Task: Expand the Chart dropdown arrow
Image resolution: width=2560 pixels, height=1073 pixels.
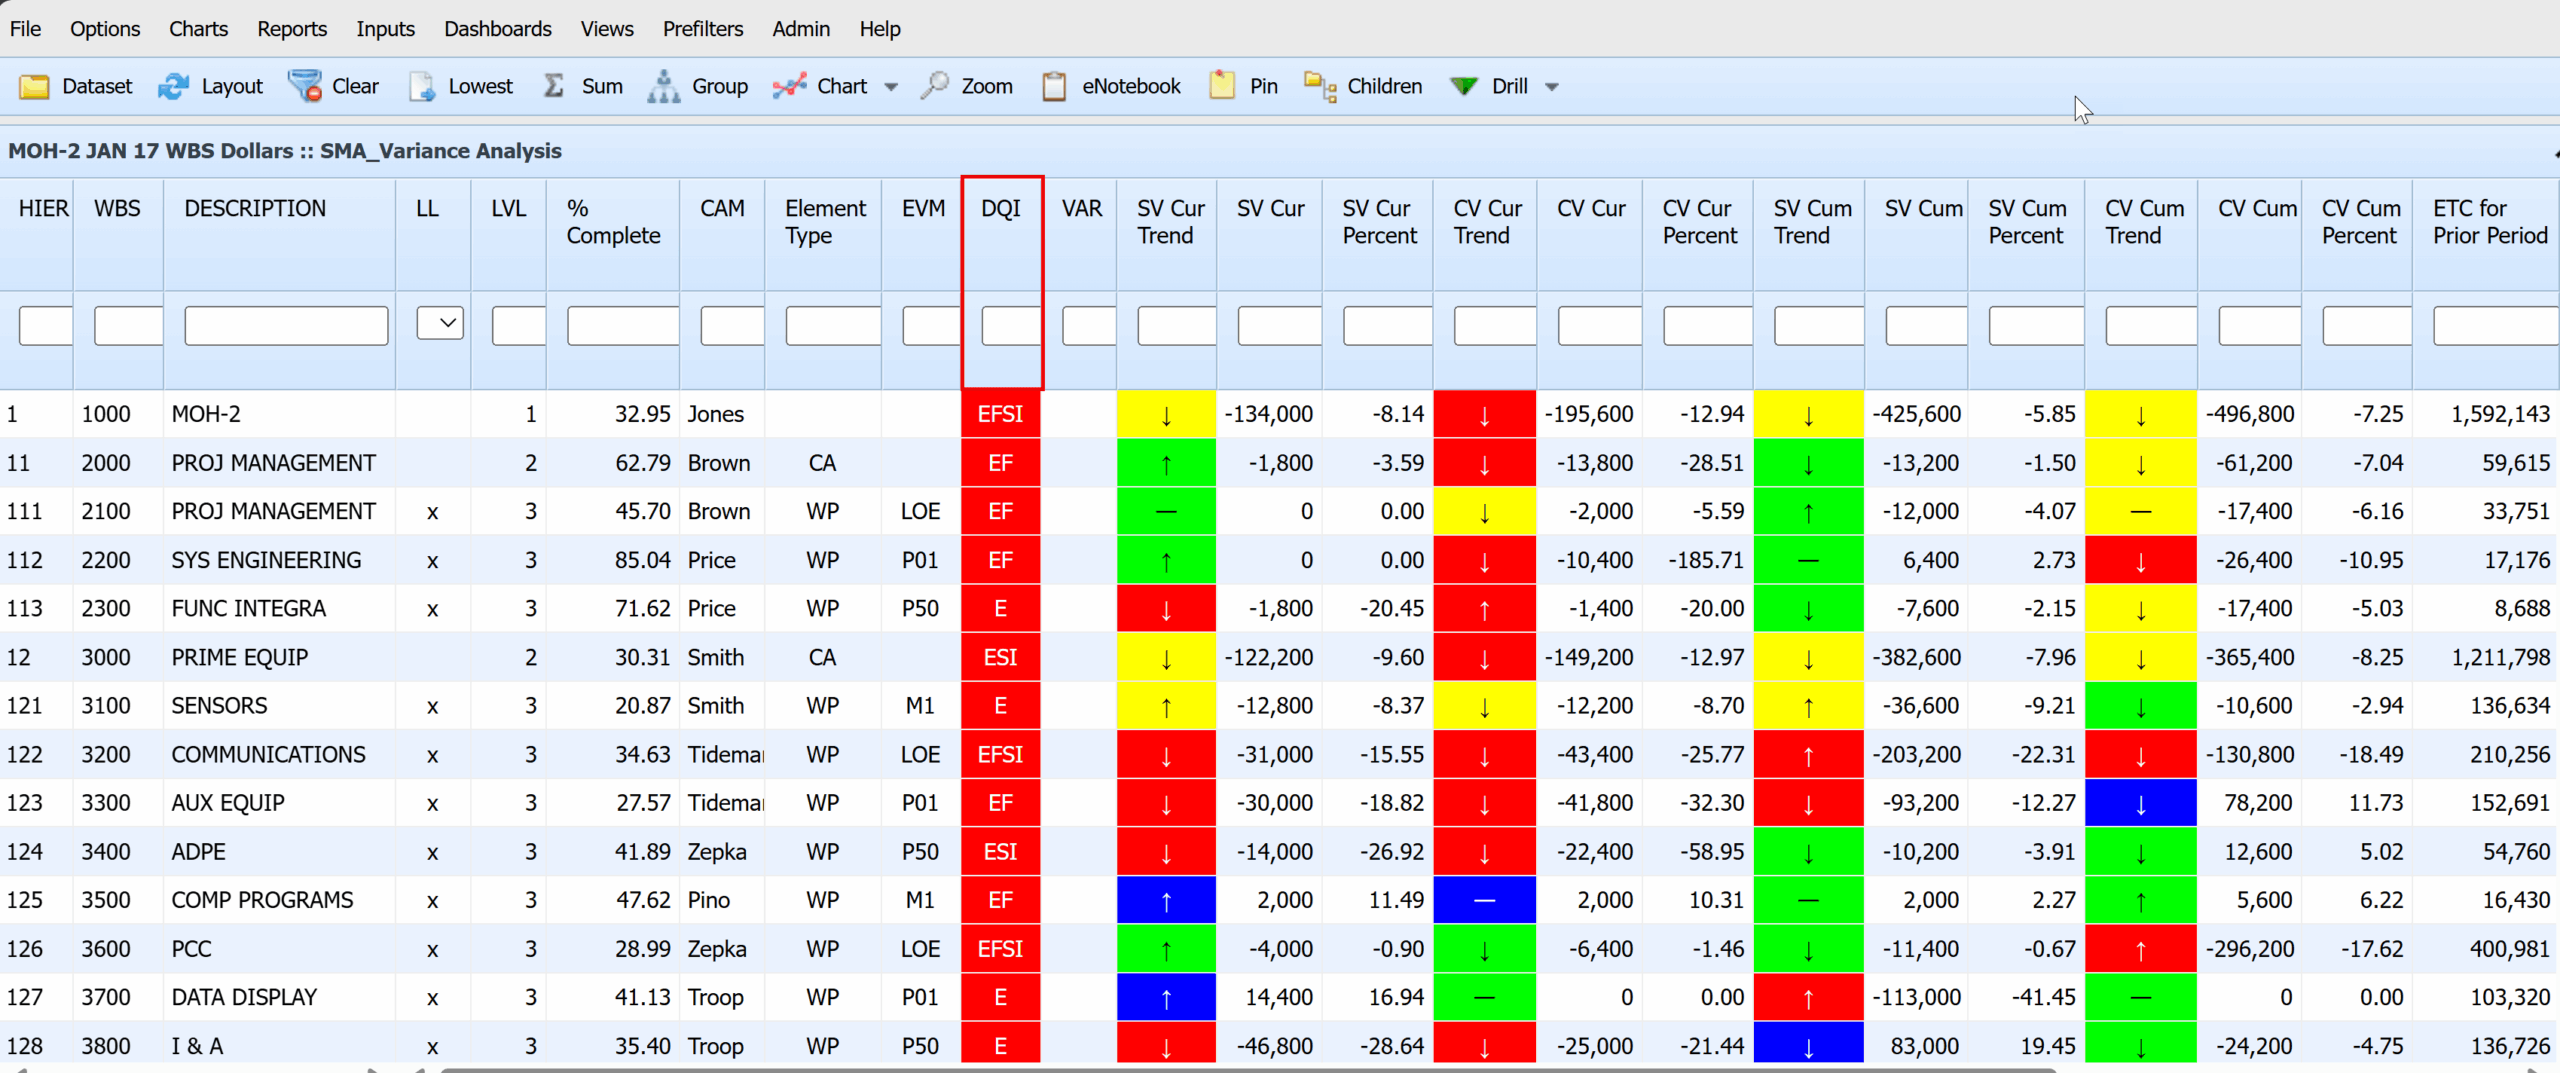Action: click(x=891, y=87)
